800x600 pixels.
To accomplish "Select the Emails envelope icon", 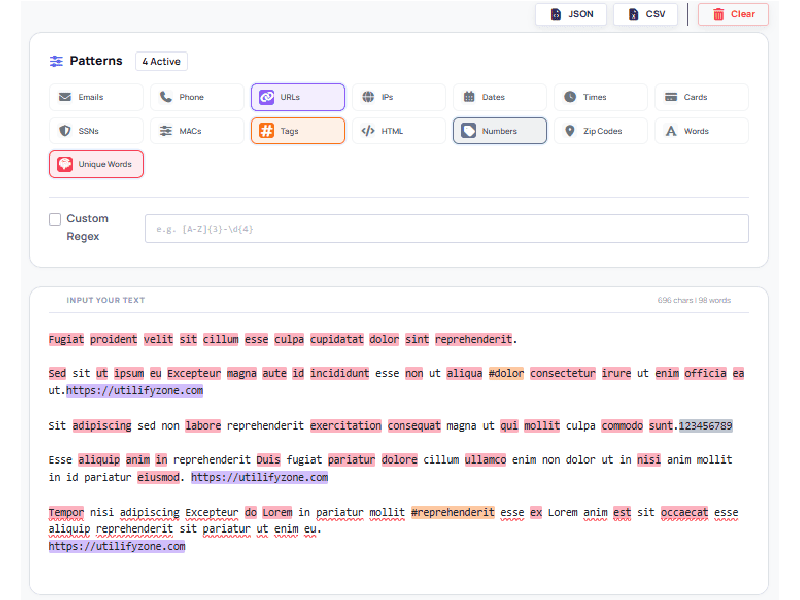I will (66, 96).
